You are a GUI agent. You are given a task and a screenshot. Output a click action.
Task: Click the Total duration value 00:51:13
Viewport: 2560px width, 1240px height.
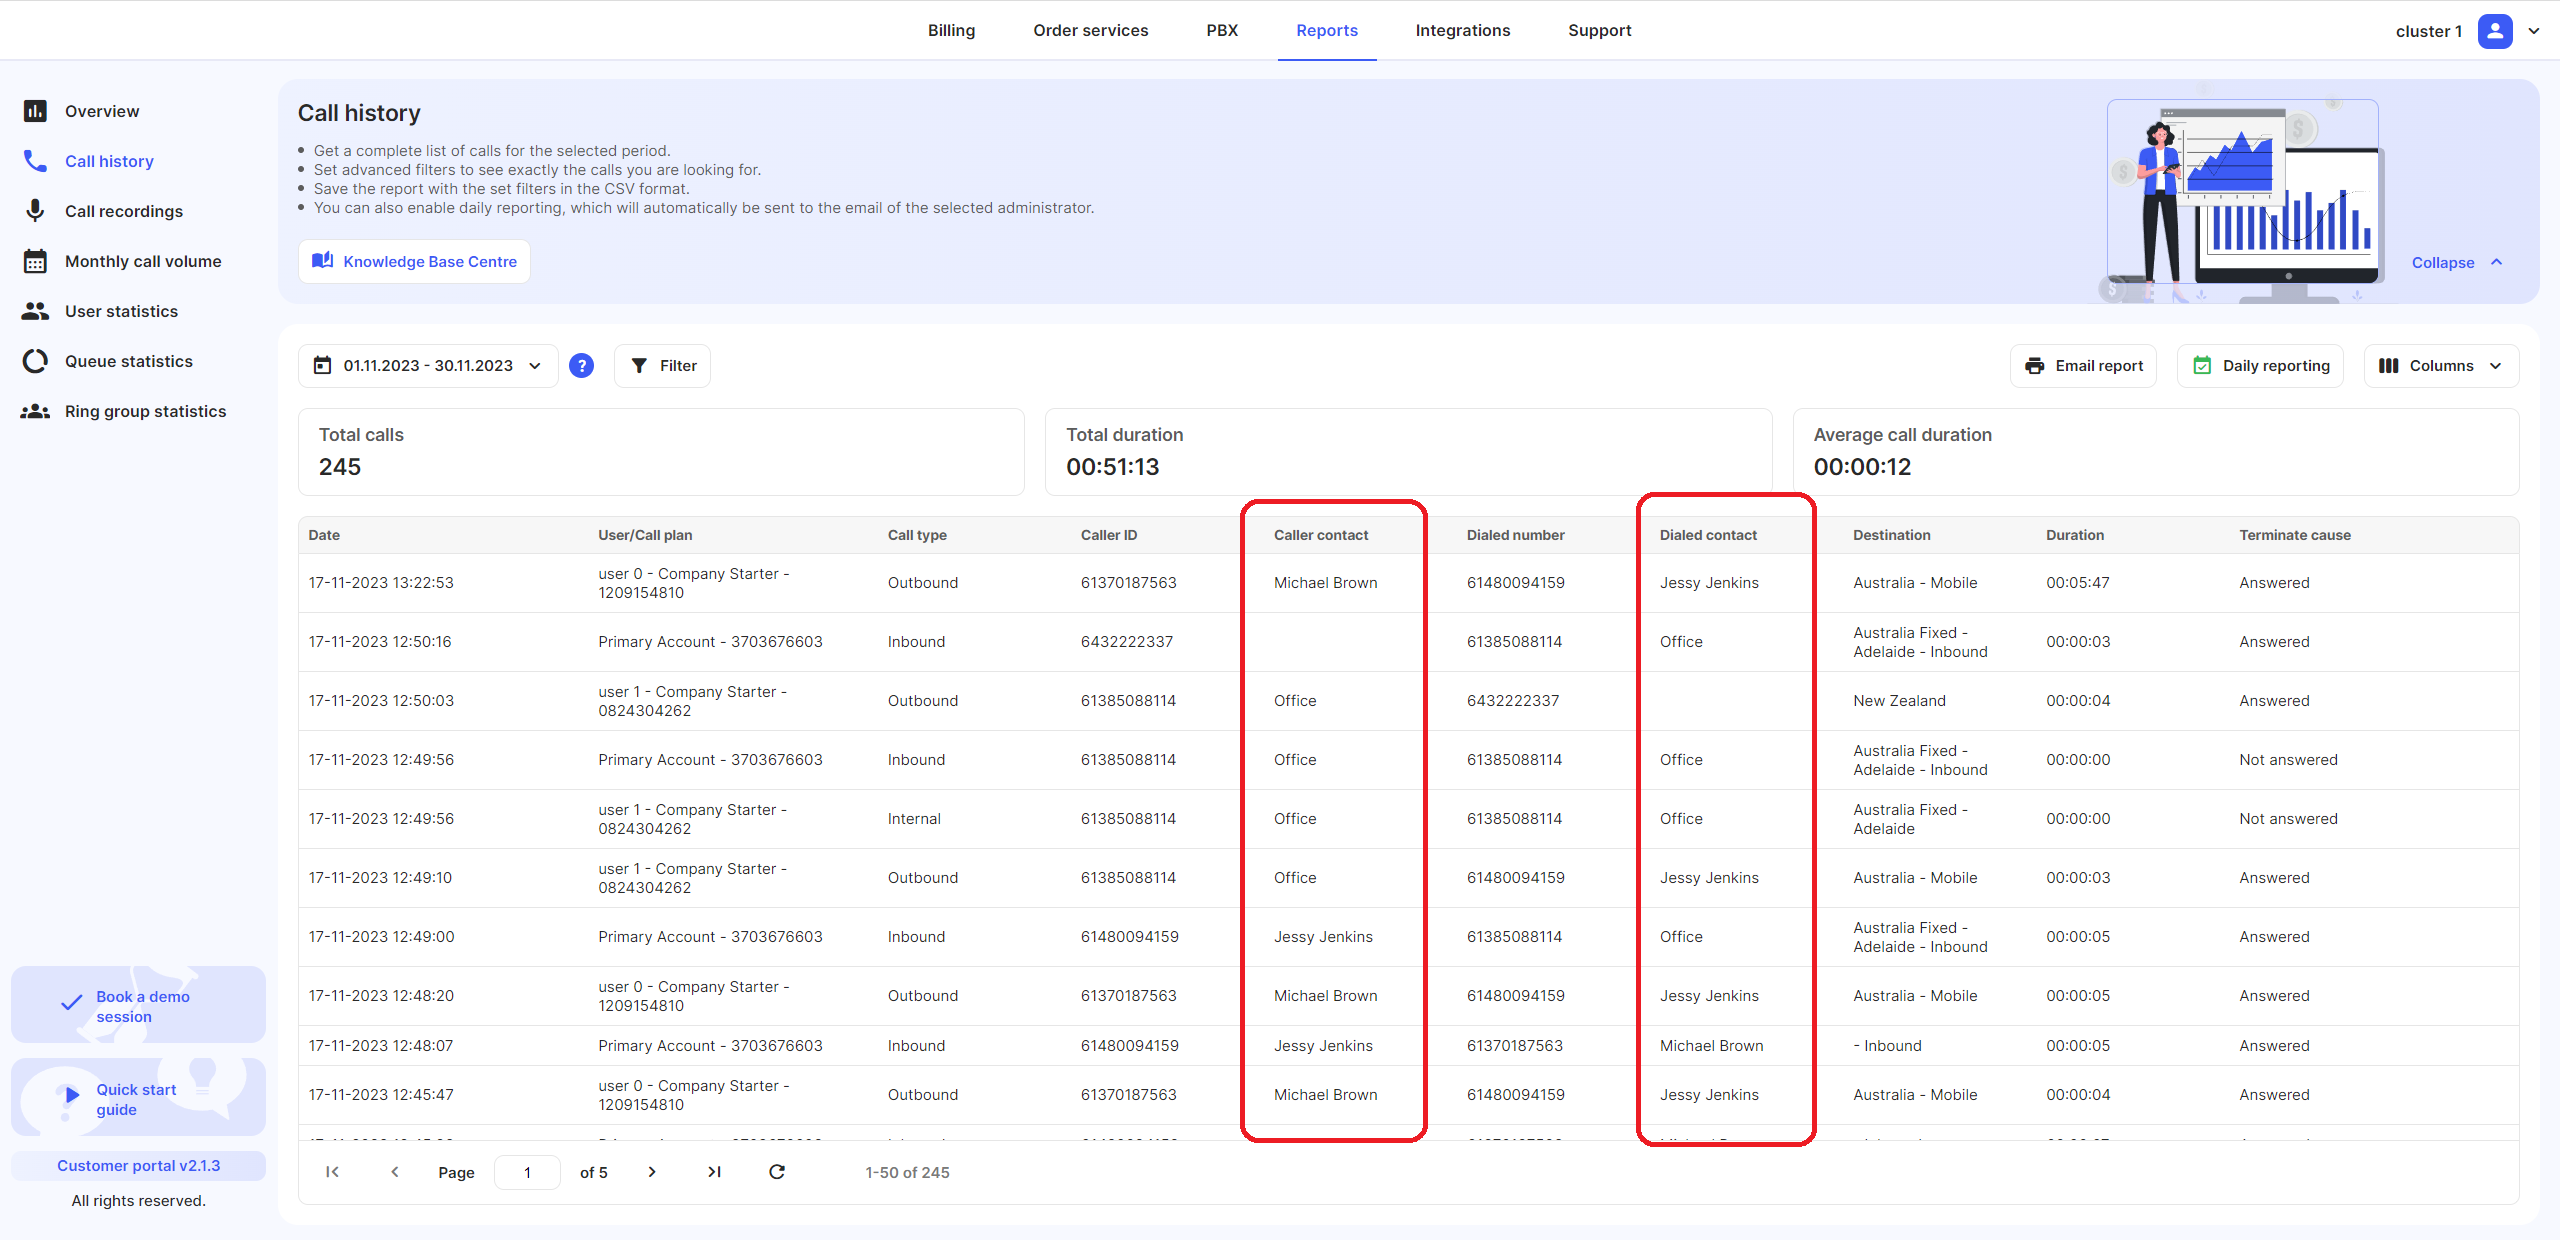tap(1112, 467)
